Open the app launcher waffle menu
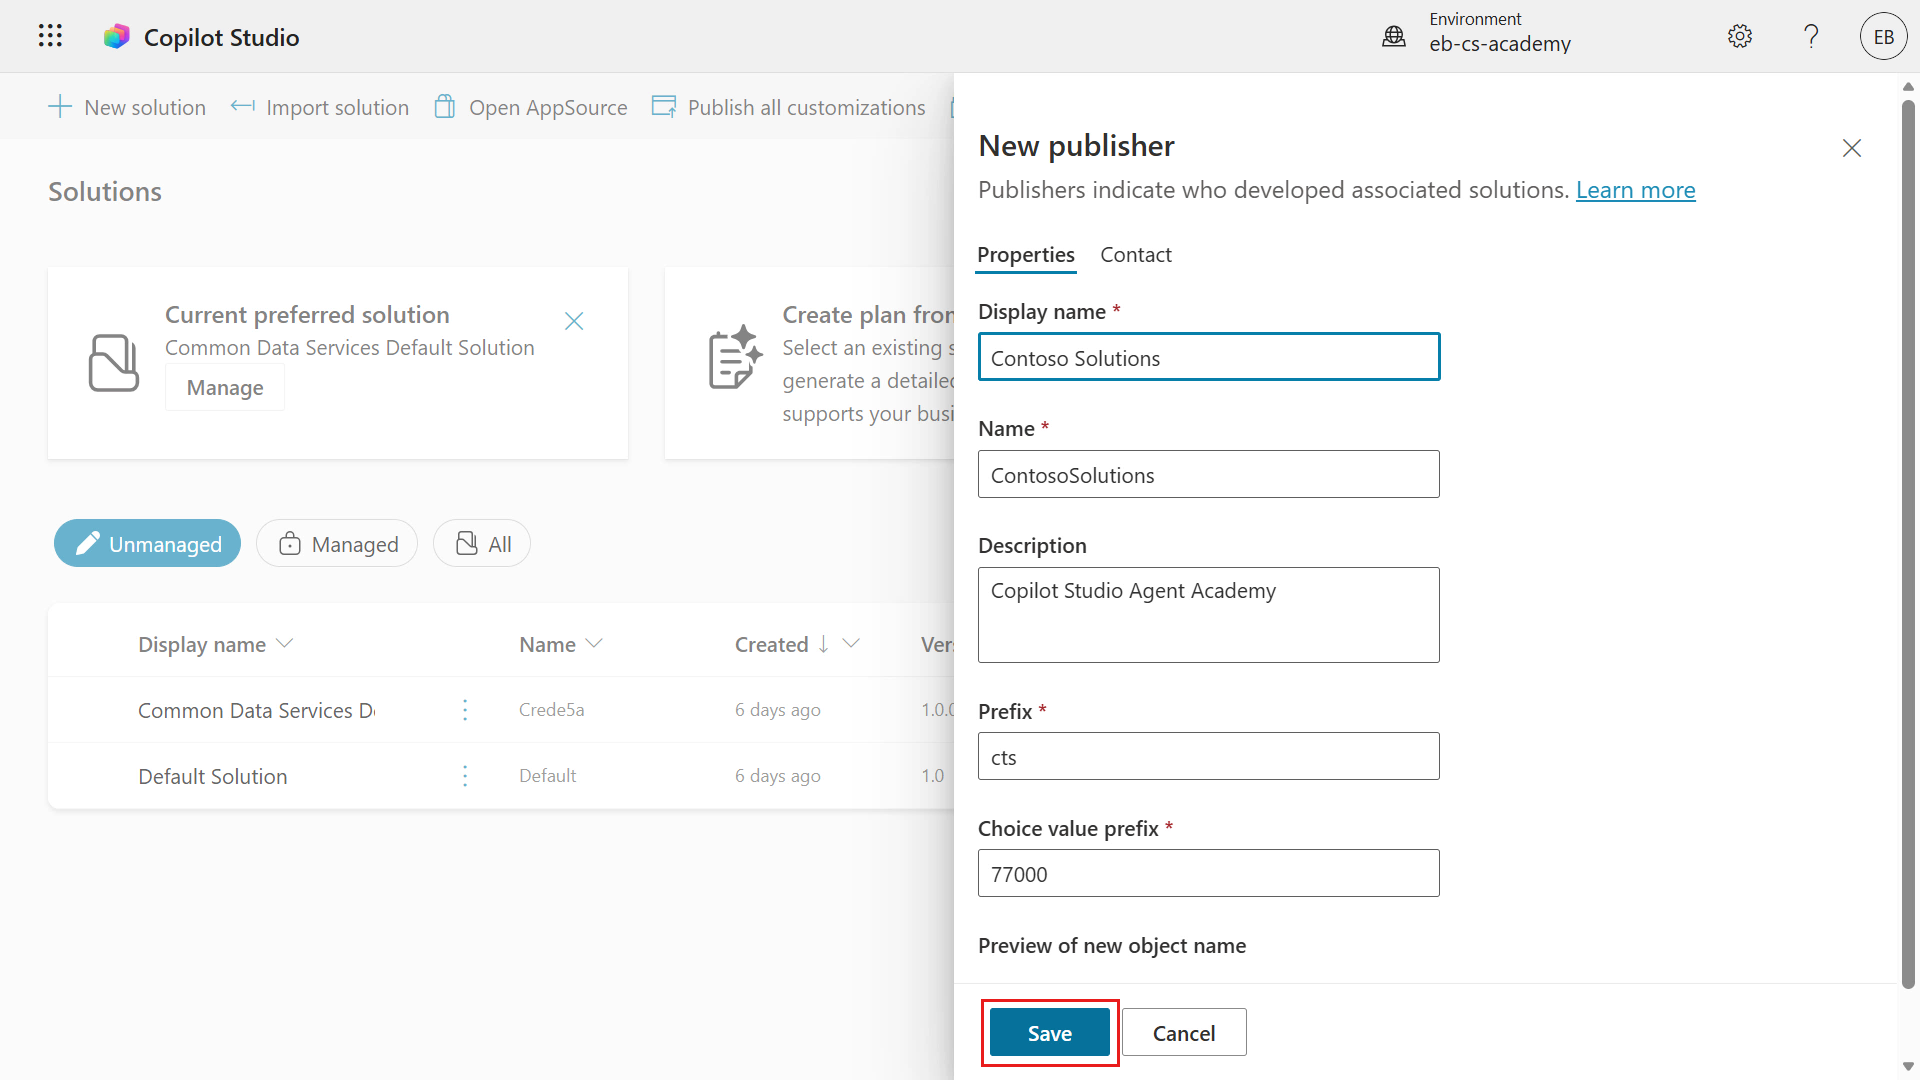 click(x=50, y=37)
